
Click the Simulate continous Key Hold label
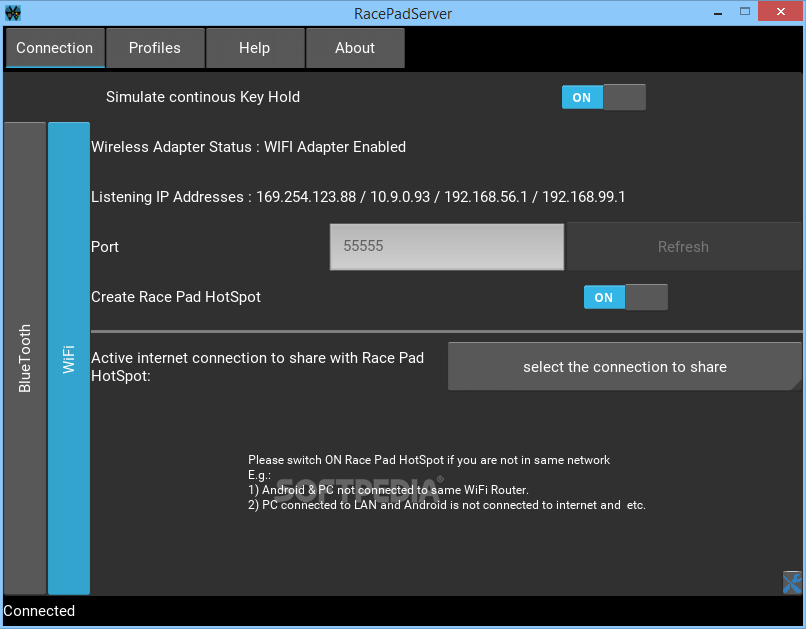pos(203,97)
